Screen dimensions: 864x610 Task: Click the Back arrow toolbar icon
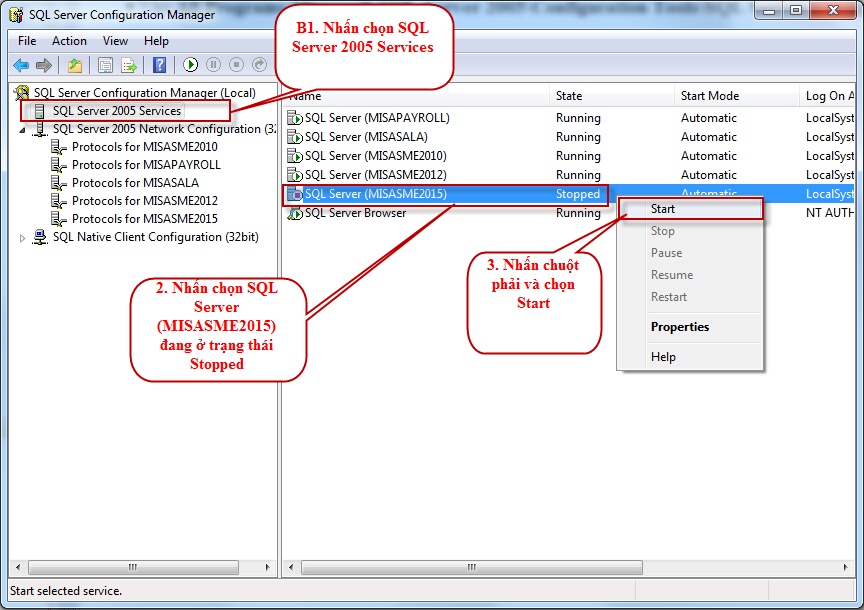(21, 65)
